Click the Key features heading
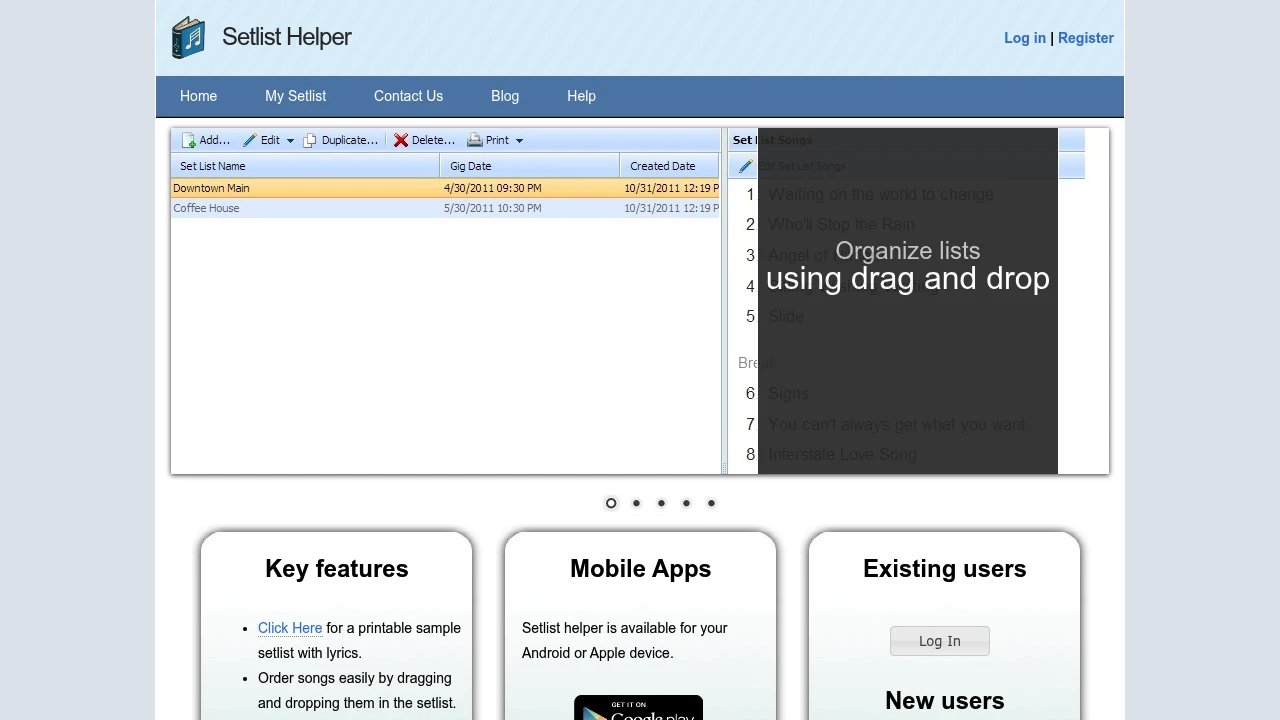1280x720 pixels. click(x=337, y=568)
